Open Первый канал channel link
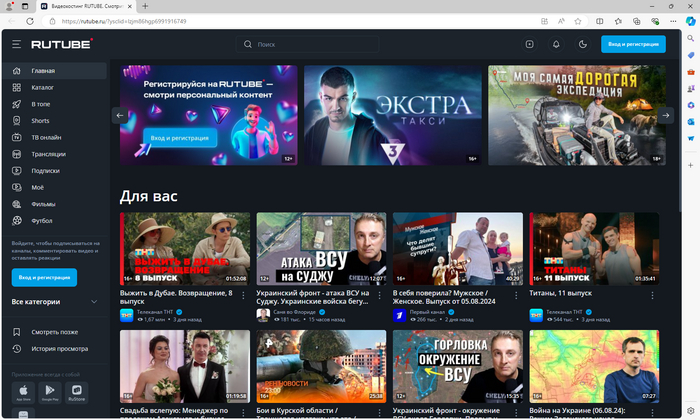700x420 pixels. point(427,312)
